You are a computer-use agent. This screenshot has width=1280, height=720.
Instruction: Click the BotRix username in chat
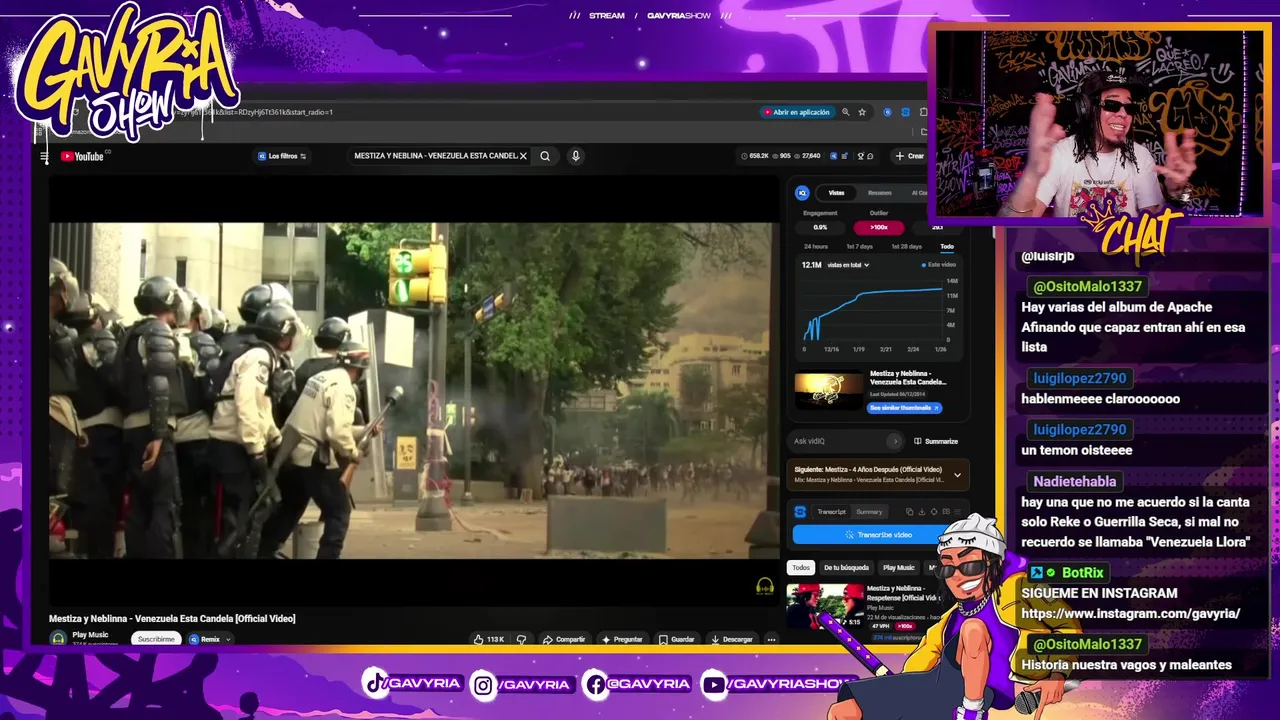(1082, 573)
